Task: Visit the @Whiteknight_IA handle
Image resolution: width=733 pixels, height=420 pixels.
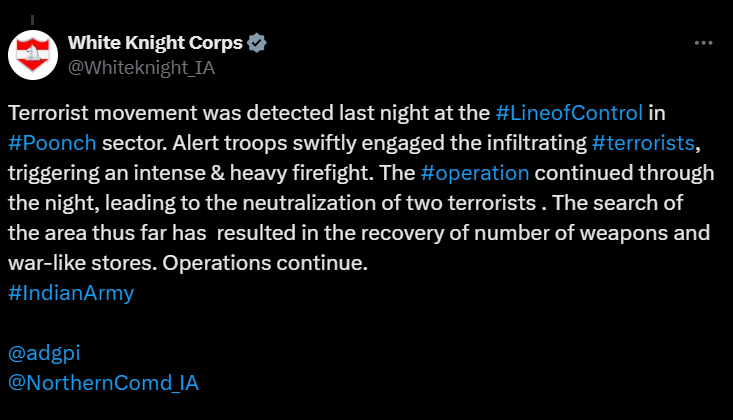Action: 141,68
